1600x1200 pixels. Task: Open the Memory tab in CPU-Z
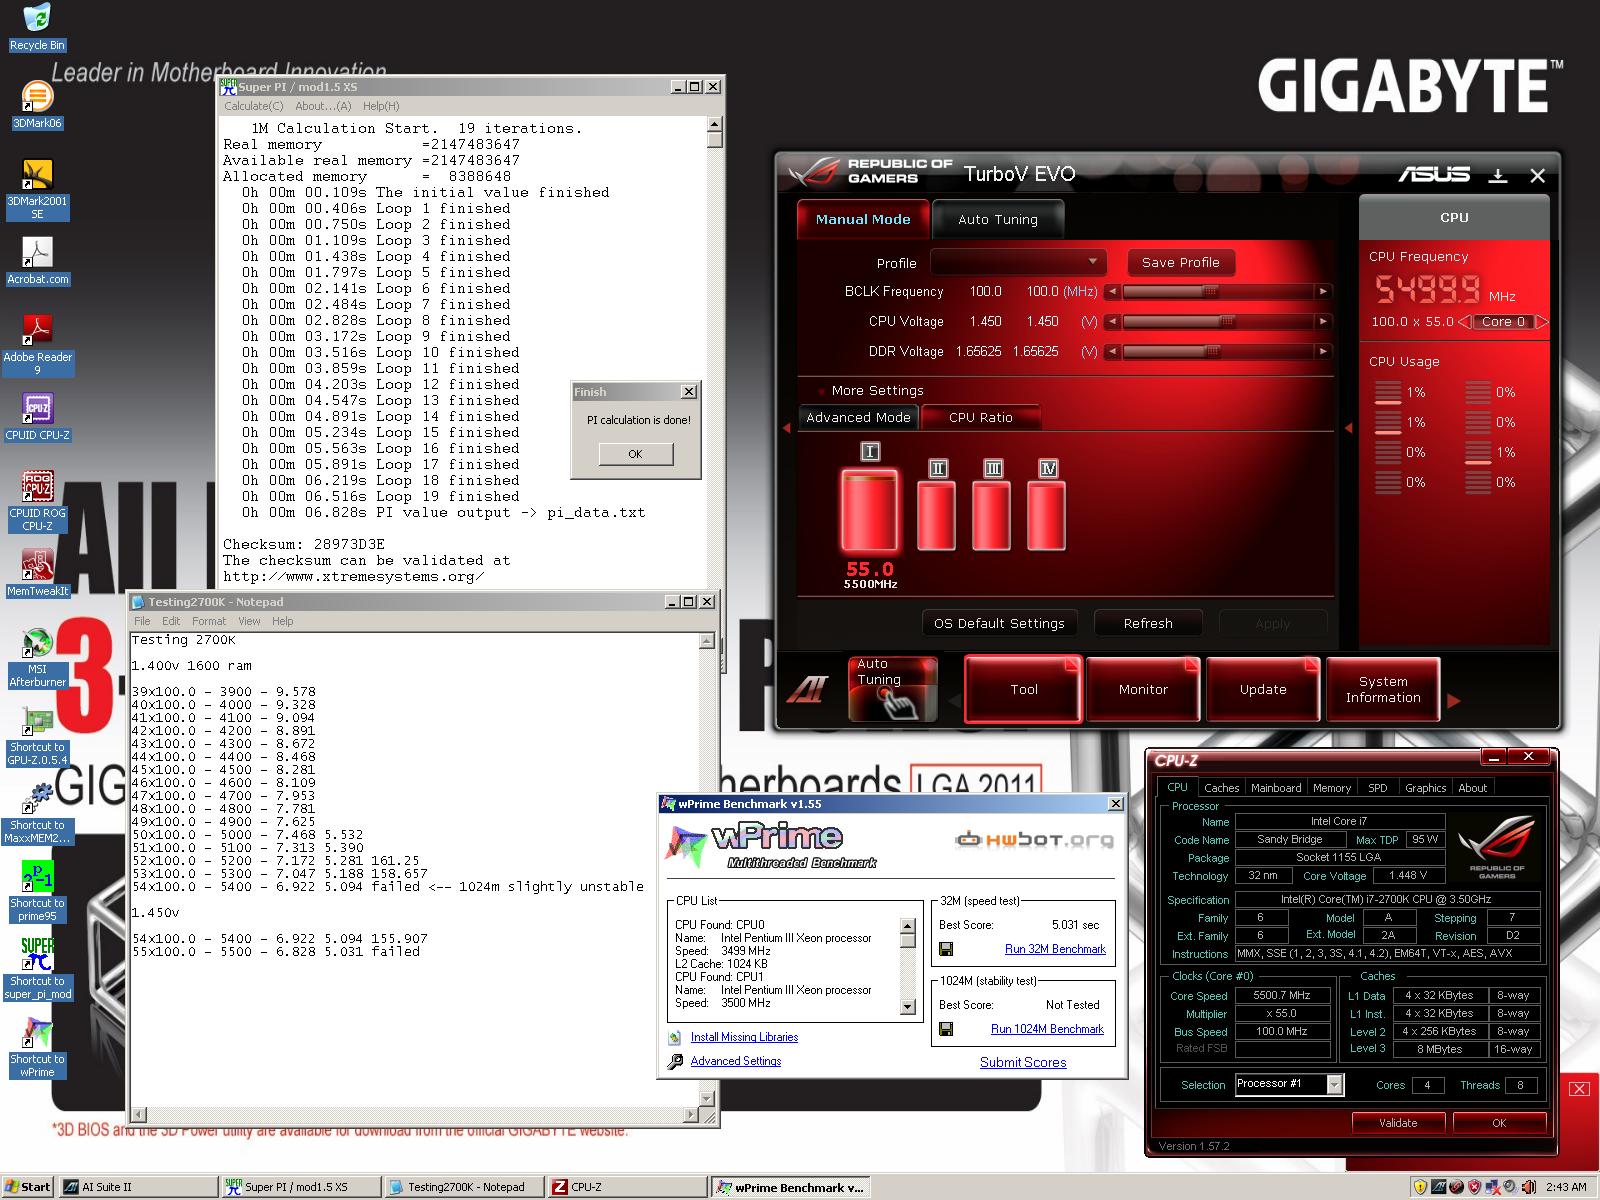click(1332, 788)
